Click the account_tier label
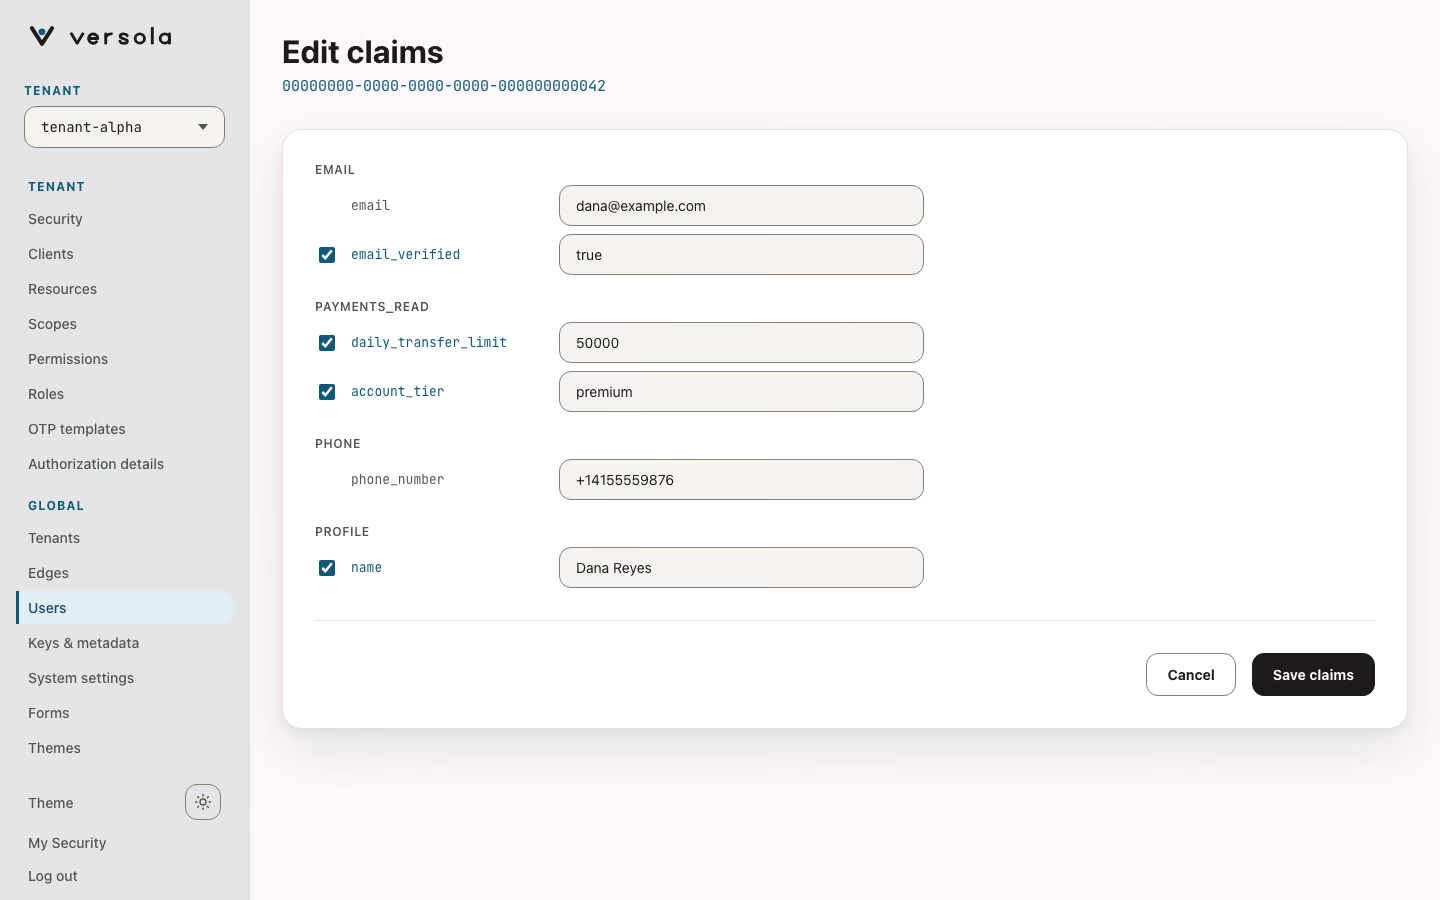This screenshot has width=1440, height=900. (398, 392)
